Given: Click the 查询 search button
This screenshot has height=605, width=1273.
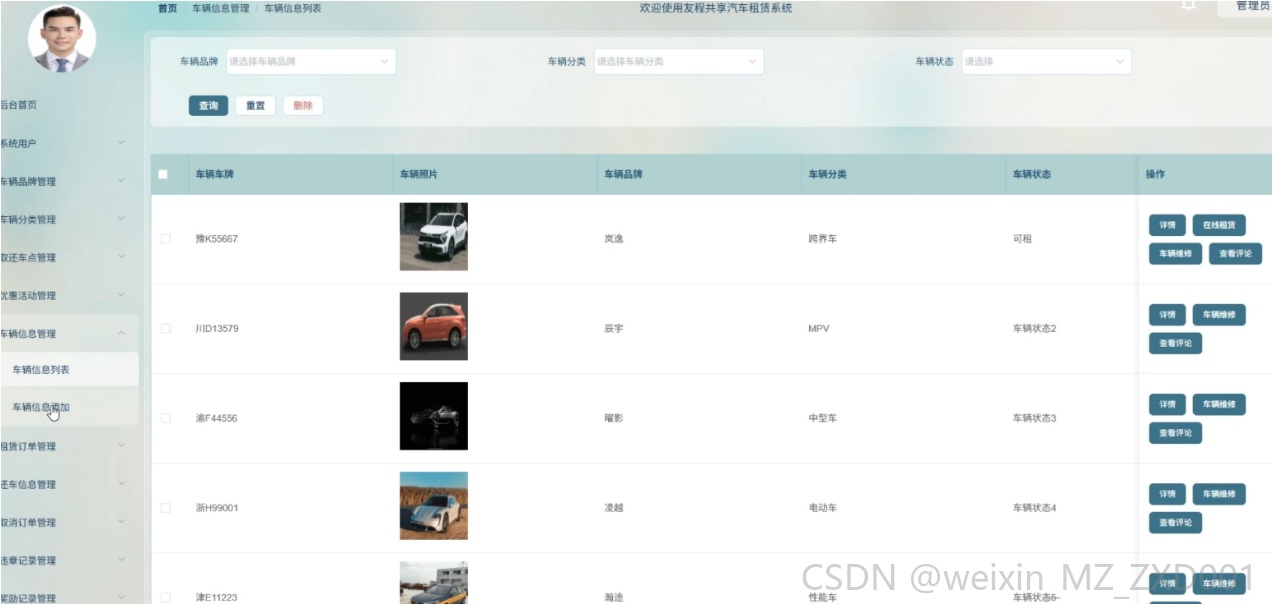Looking at the screenshot, I should pos(208,106).
